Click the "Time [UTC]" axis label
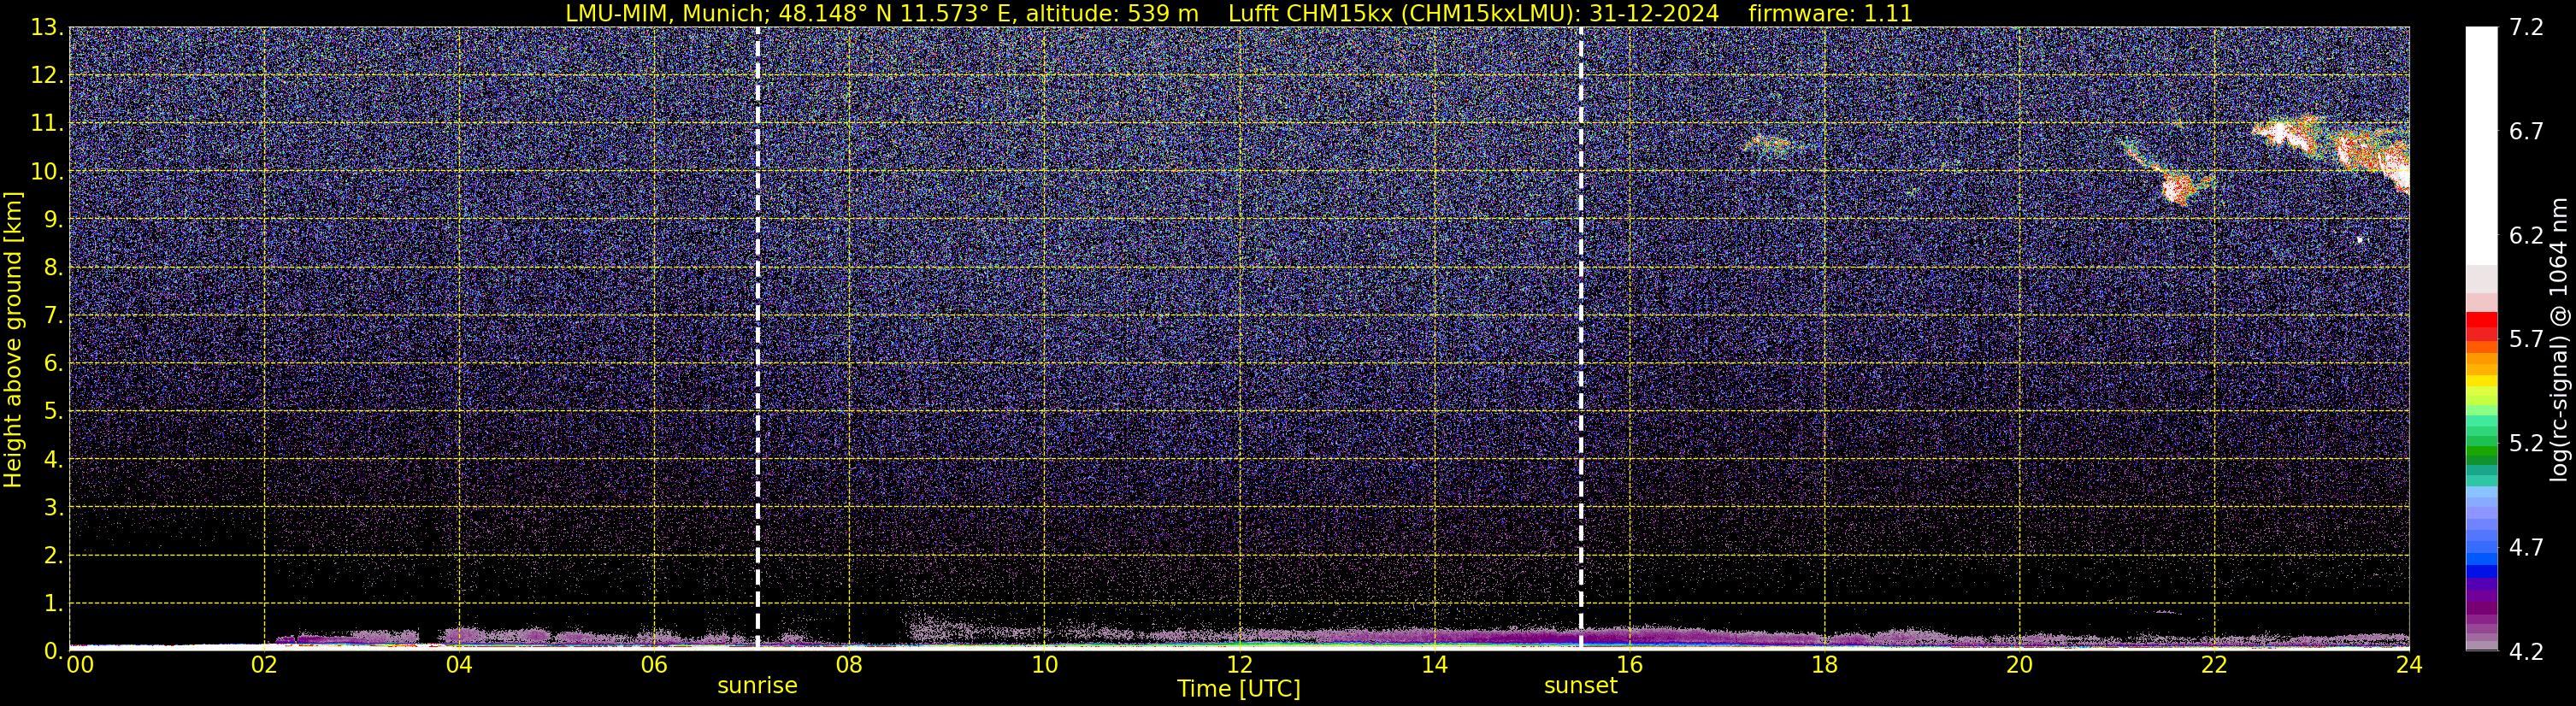 pyautogui.click(x=1239, y=689)
